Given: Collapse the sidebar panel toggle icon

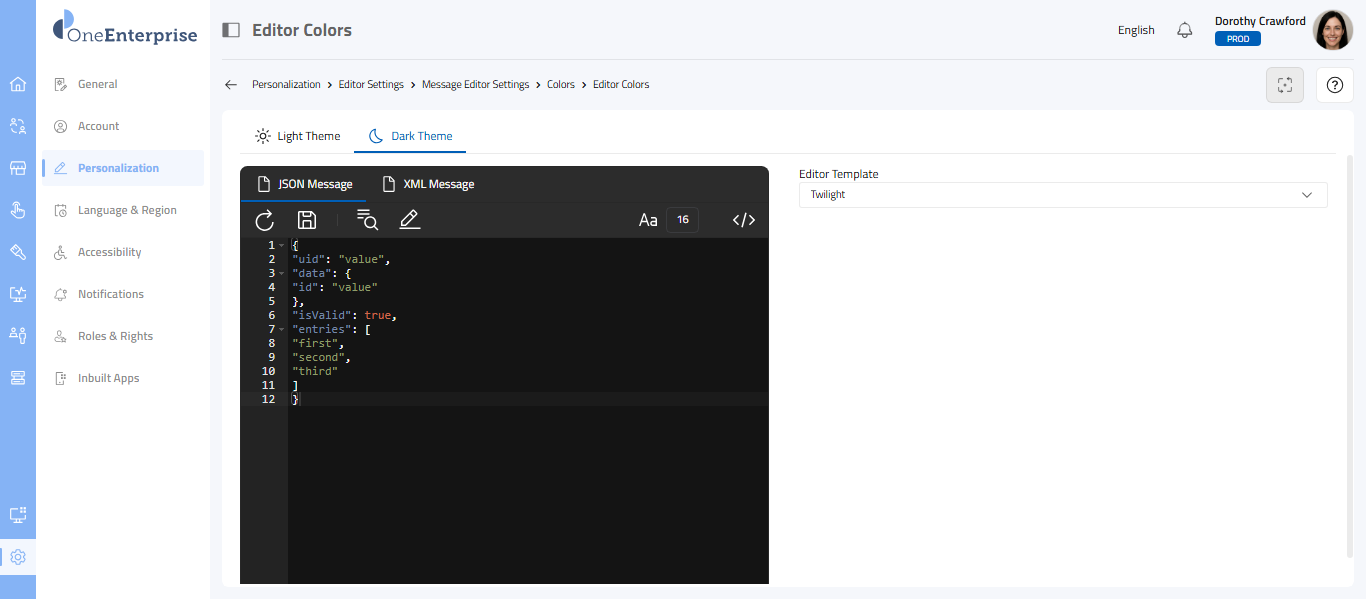Looking at the screenshot, I should tap(231, 30).
